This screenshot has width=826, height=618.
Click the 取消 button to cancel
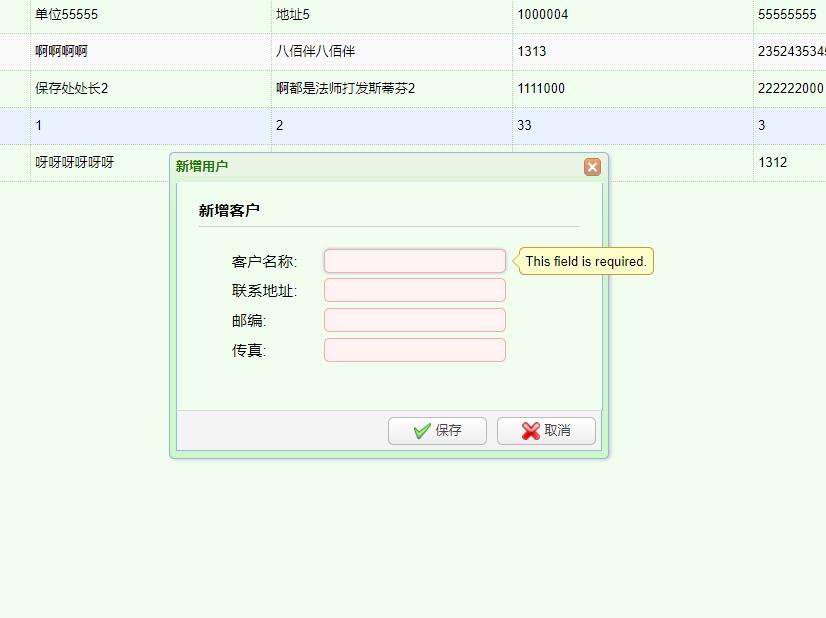(x=546, y=430)
